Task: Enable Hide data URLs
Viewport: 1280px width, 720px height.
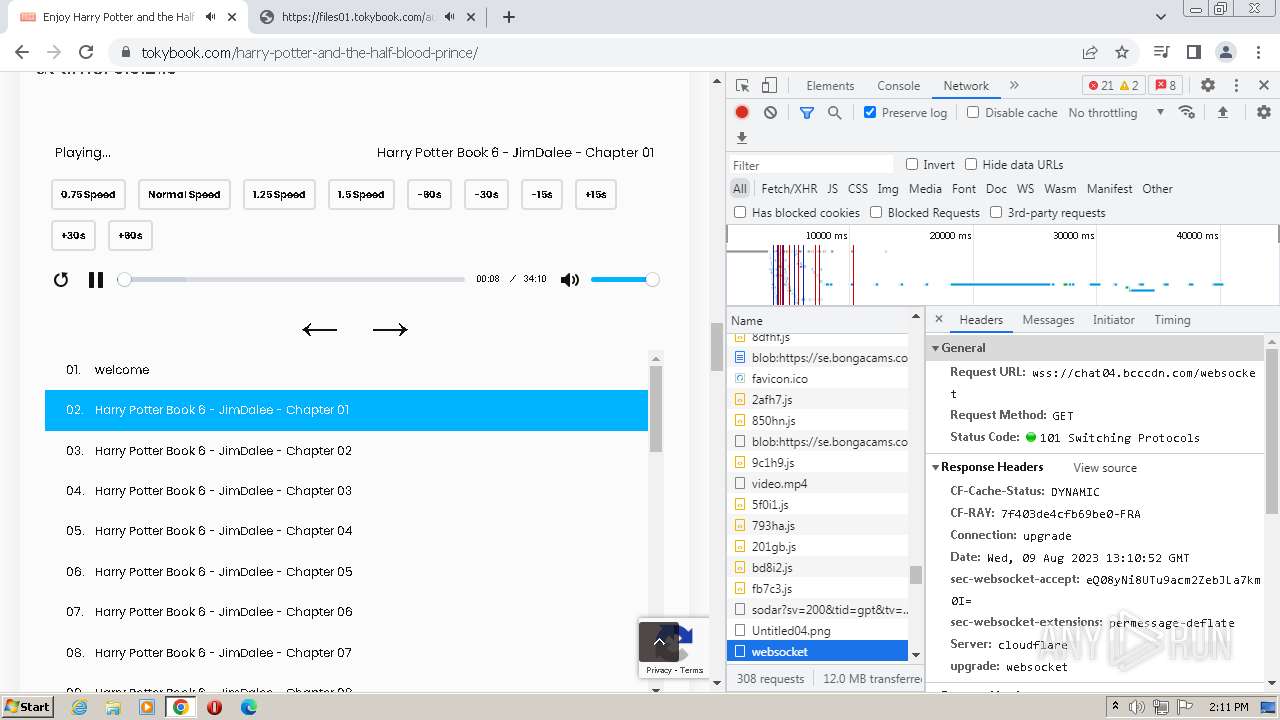Action: 971,164
